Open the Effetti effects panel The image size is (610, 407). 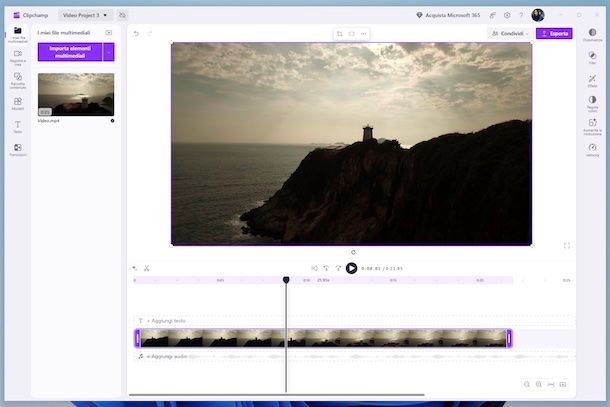[x=592, y=81]
